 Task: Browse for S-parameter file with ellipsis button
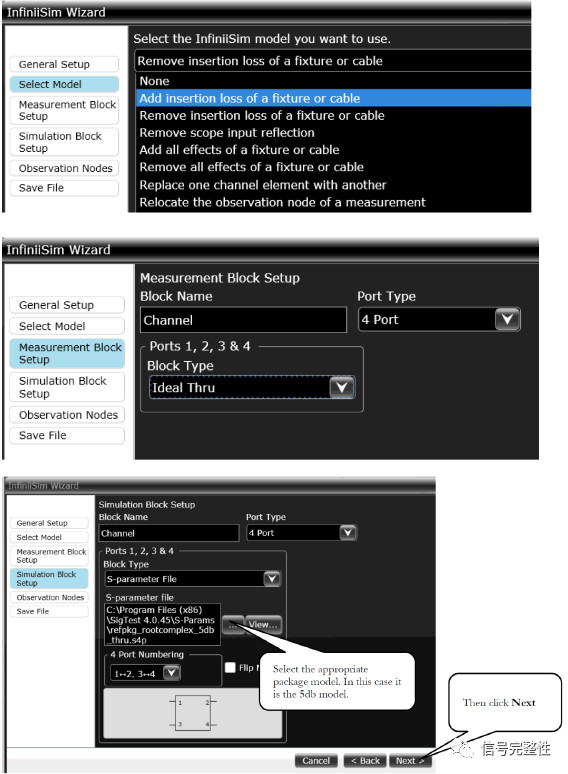tap(232, 625)
